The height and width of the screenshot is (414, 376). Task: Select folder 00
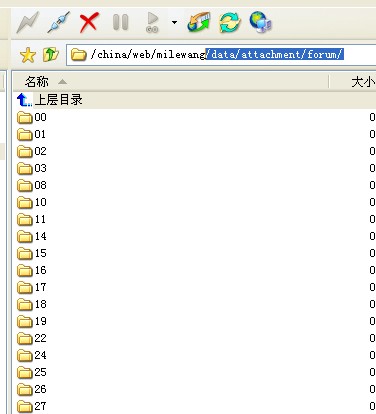click(32, 117)
